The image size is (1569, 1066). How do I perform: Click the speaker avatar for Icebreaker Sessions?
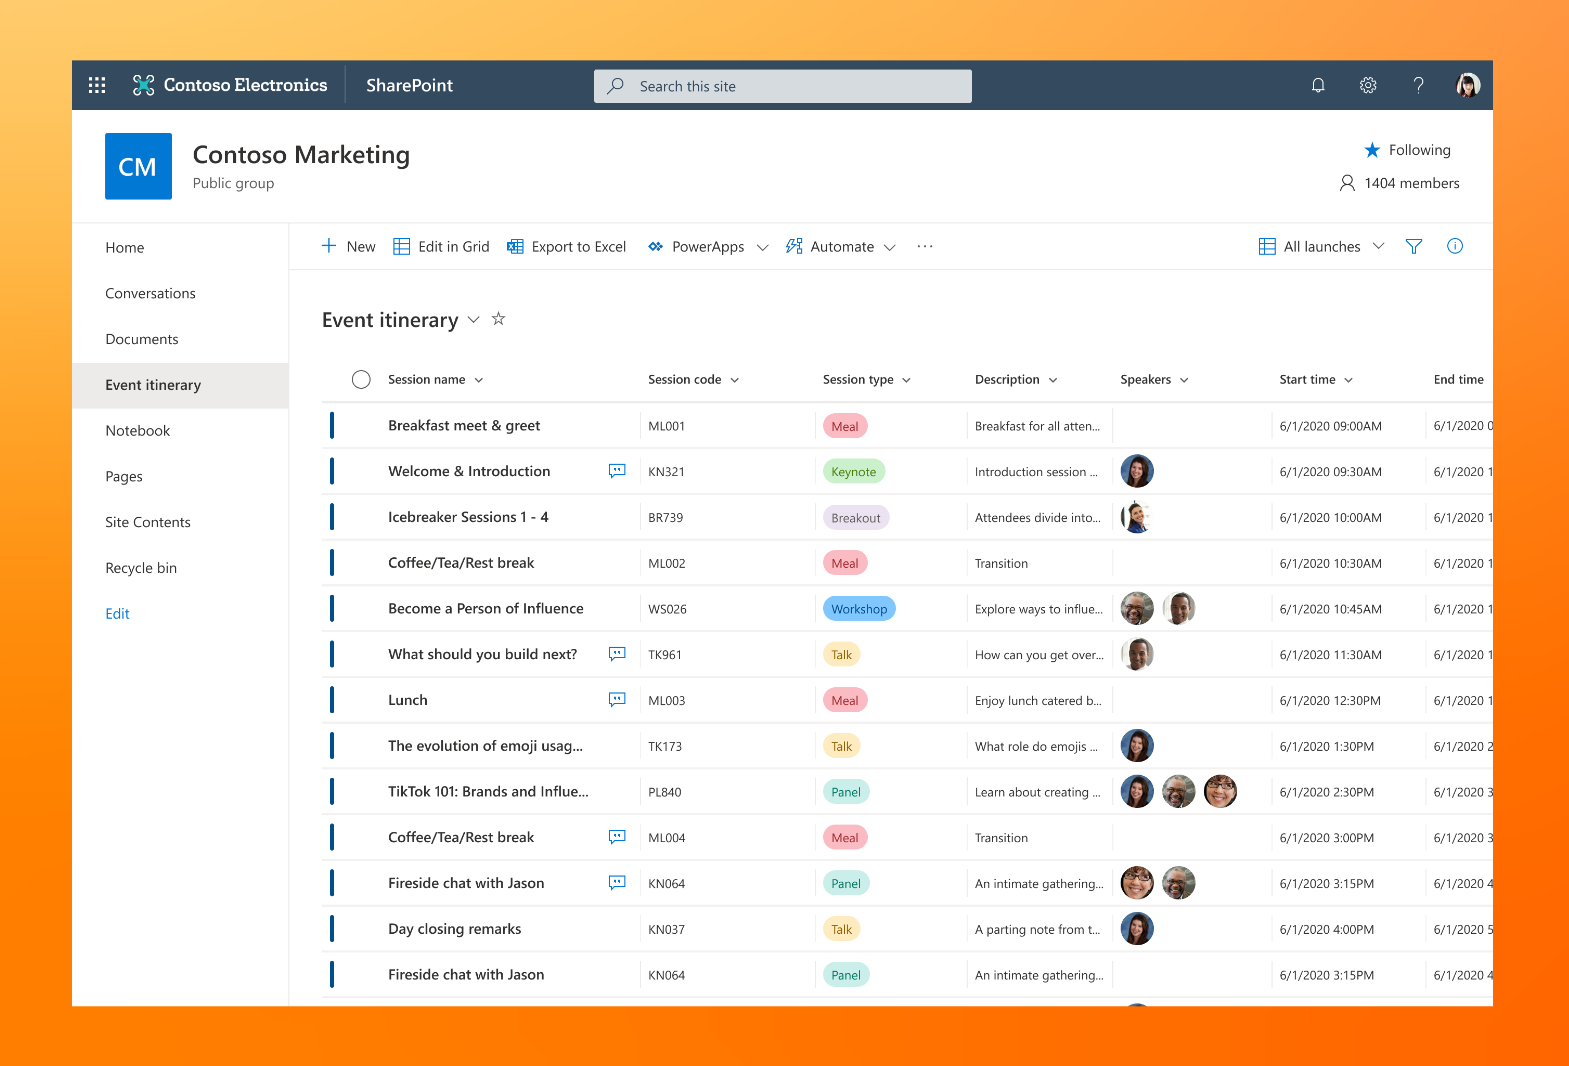pyautogui.click(x=1137, y=517)
